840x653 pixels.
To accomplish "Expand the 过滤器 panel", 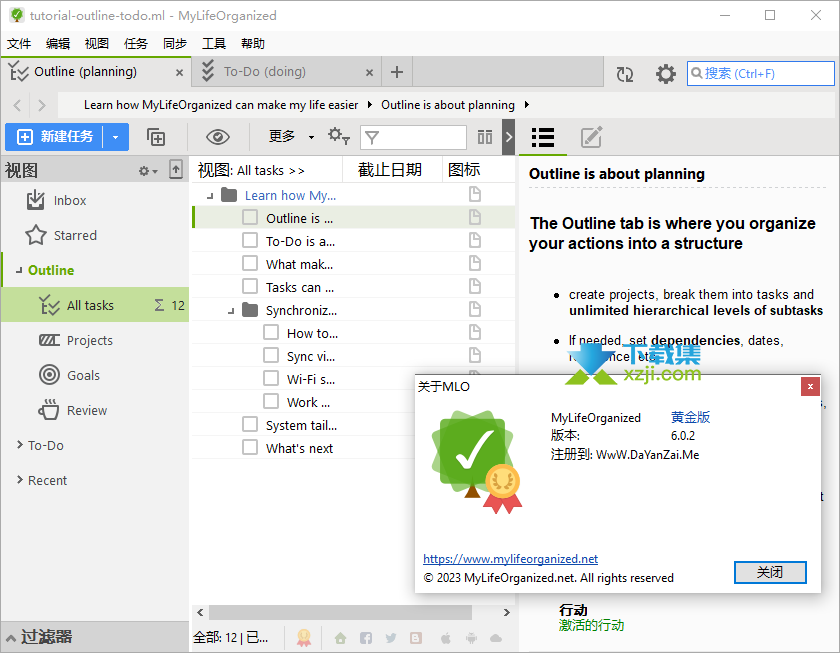I will 11,637.
